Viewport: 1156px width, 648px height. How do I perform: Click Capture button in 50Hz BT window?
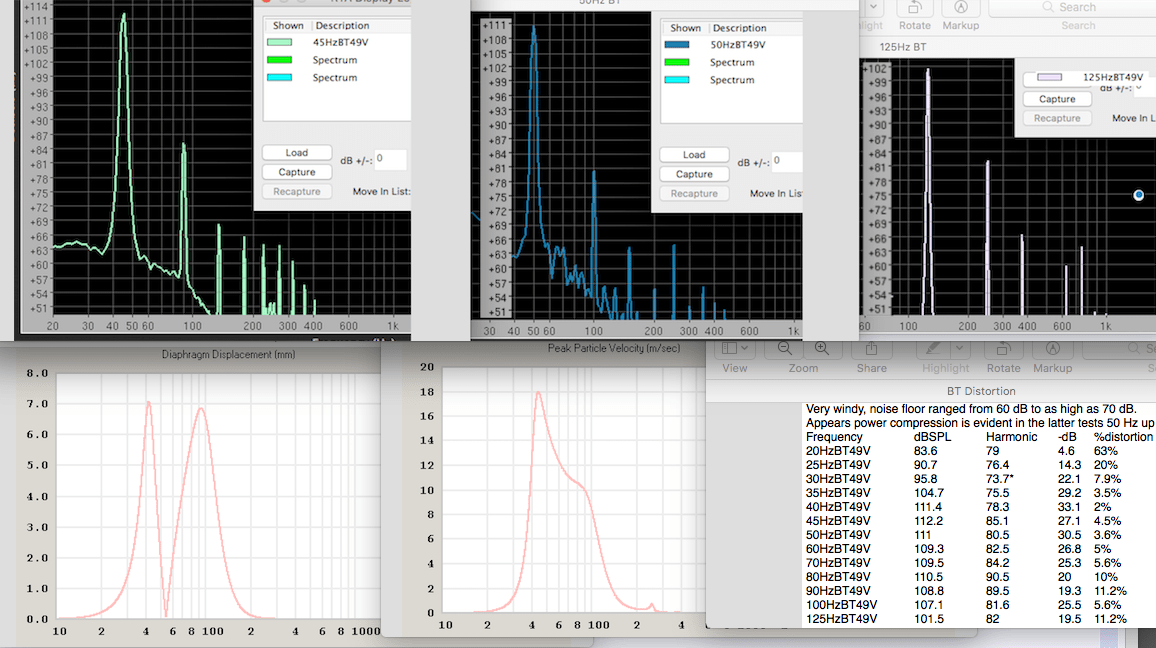[694, 174]
